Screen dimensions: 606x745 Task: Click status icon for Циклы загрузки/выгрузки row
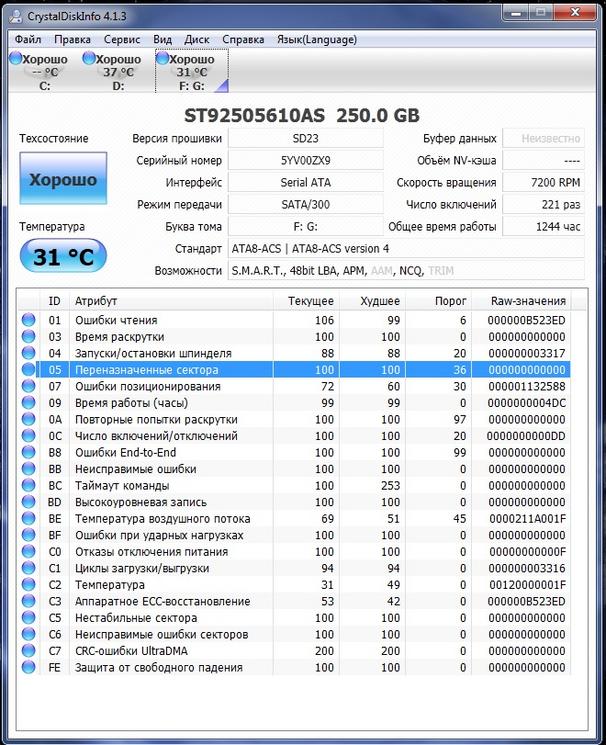tap(29, 568)
